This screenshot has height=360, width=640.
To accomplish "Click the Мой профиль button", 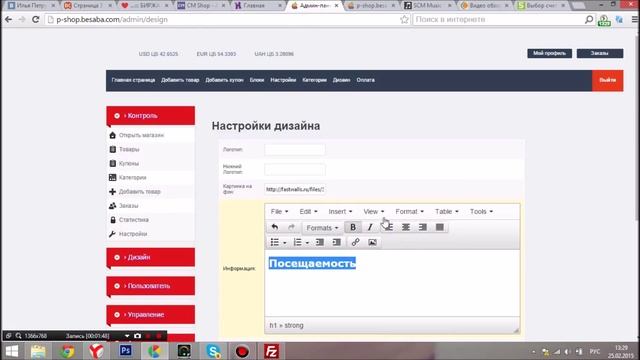I will [549, 53].
